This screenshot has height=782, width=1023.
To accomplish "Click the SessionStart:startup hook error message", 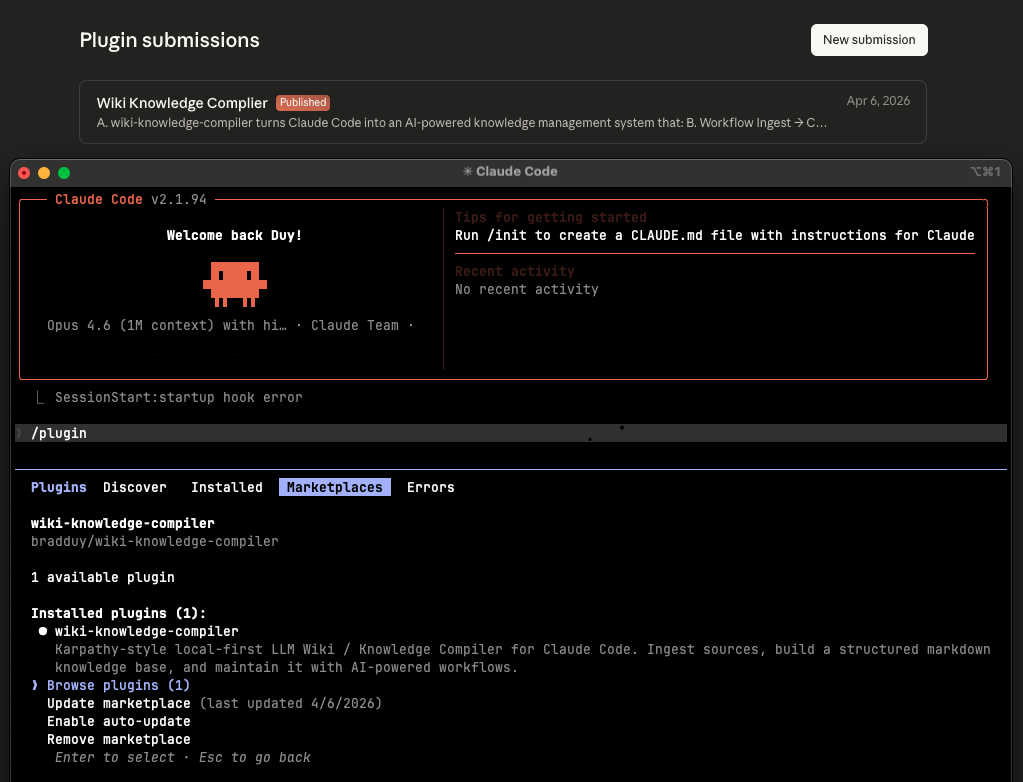I will [179, 397].
